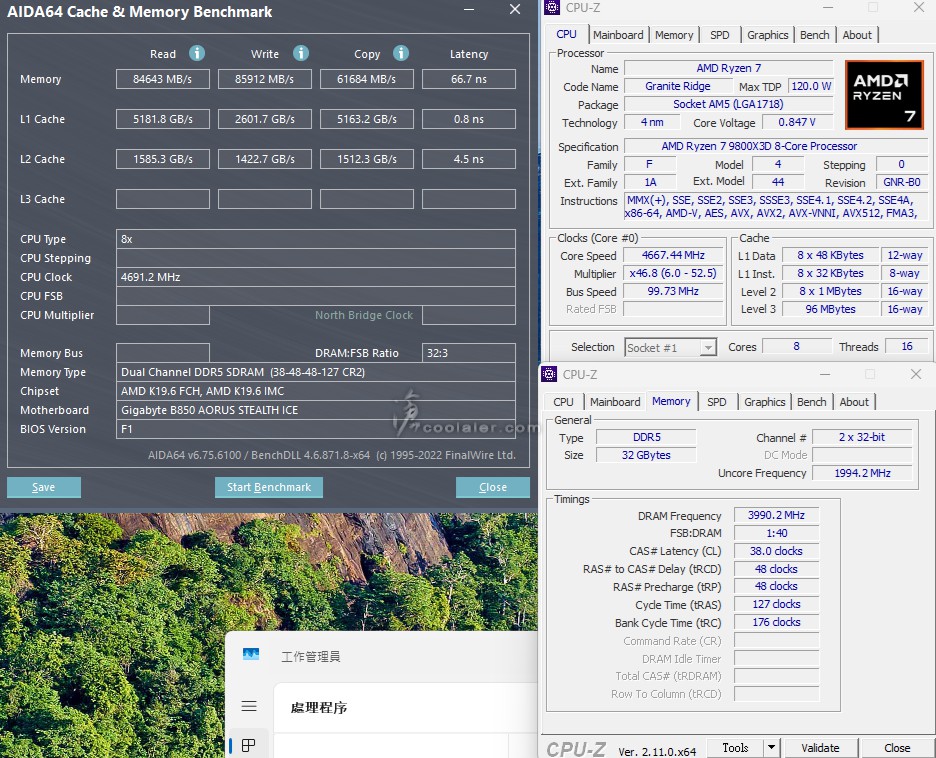Screen dimensions: 936x758
Task: Click the Uncore Frequency 1994.2 MHz value
Action: pos(862,473)
